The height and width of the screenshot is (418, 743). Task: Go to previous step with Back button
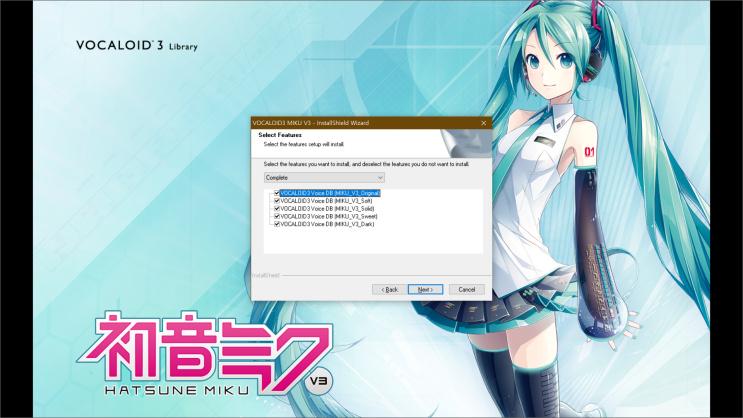point(390,289)
